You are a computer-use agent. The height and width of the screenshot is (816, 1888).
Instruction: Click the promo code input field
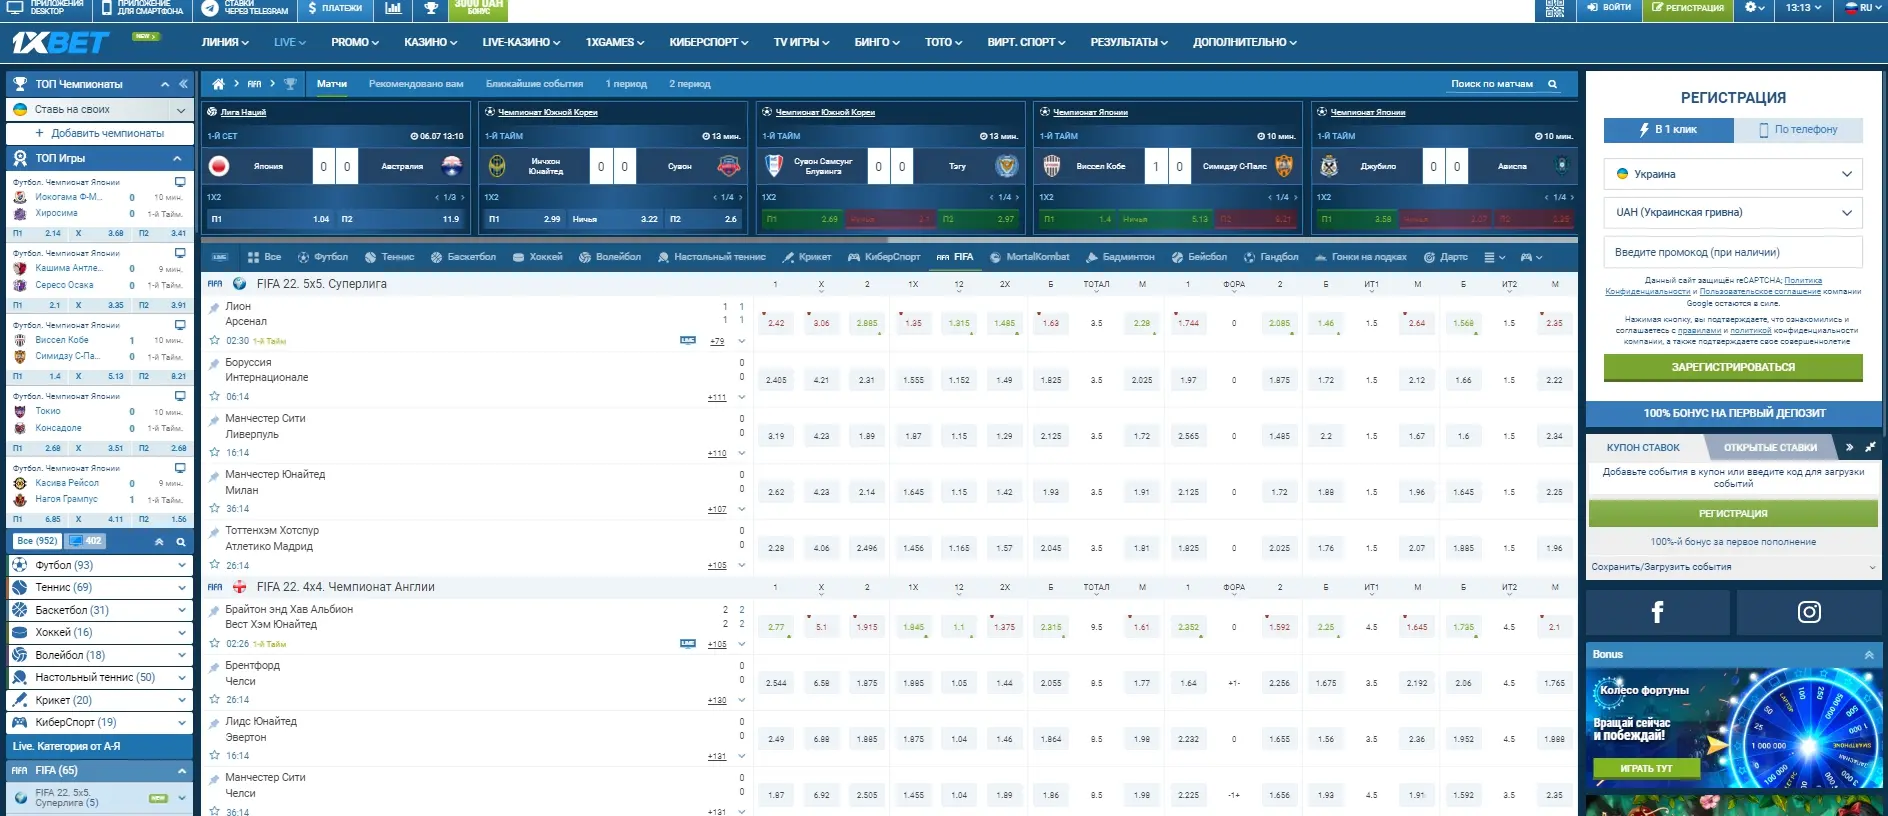coord(1733,252)
